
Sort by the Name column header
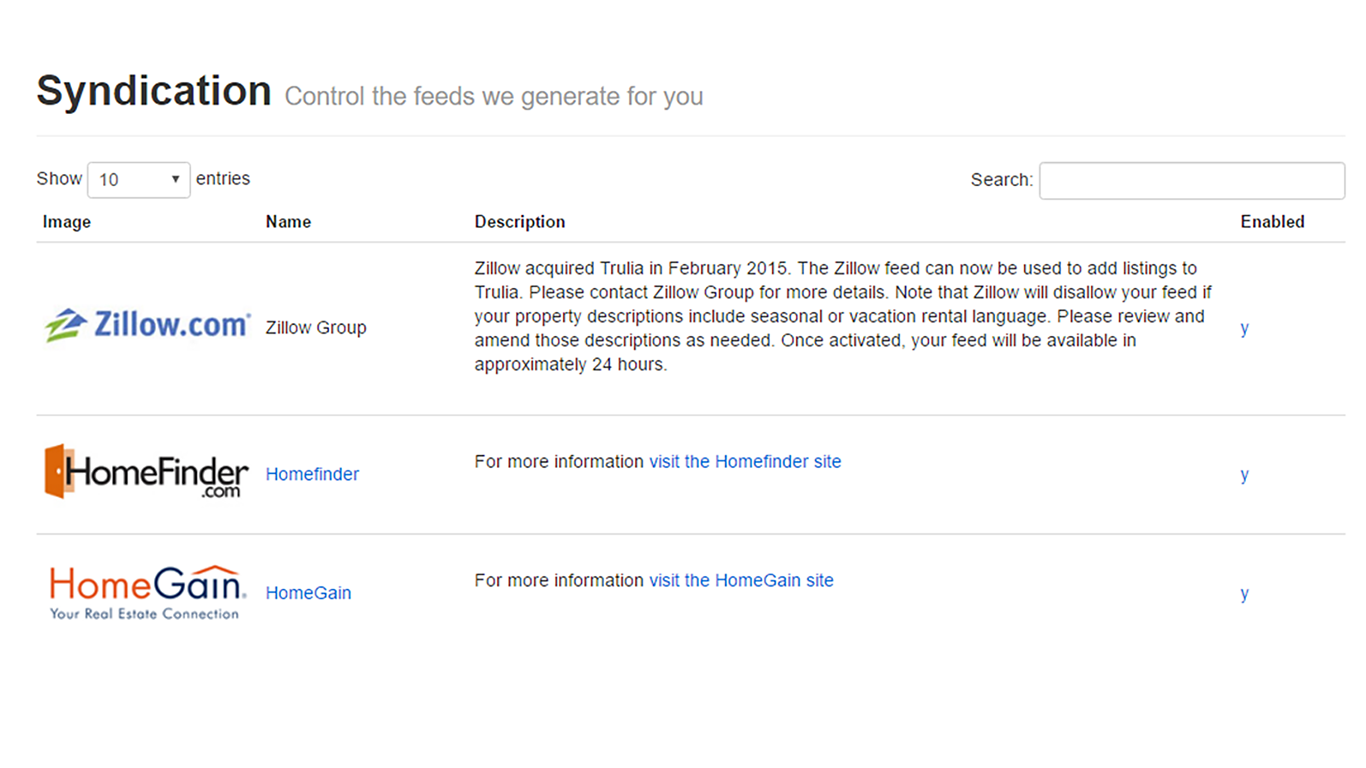[x=288, y=222]
